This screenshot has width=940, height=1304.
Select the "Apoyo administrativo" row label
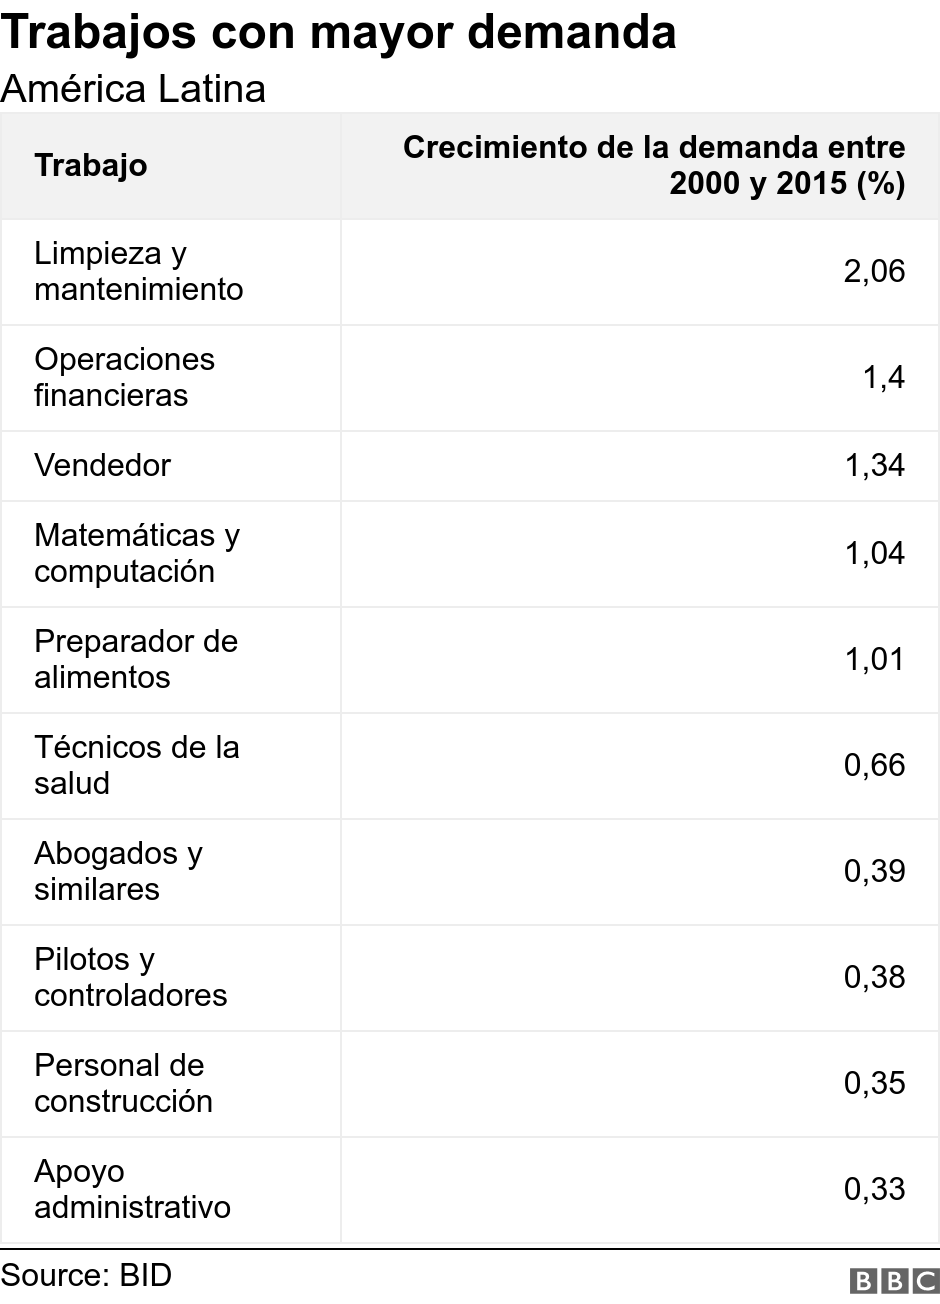coord(132,1190)
